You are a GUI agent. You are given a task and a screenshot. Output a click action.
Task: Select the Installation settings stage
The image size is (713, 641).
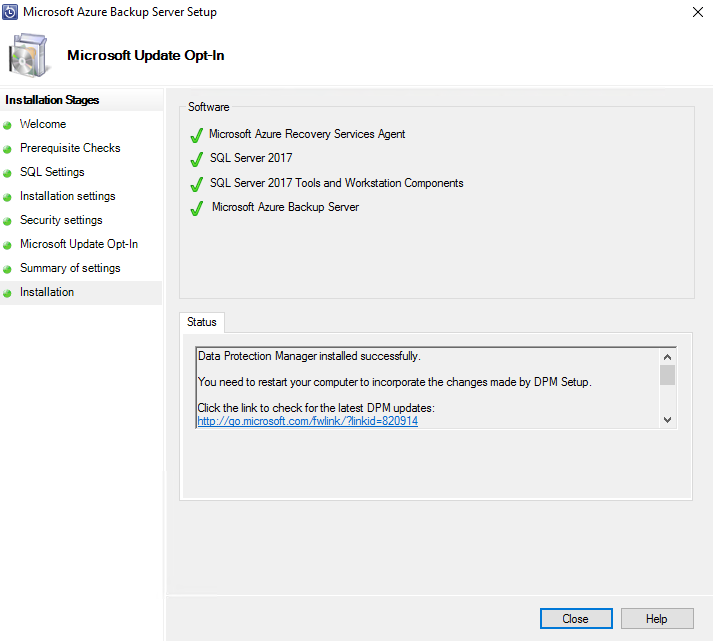tap(67, 196)
